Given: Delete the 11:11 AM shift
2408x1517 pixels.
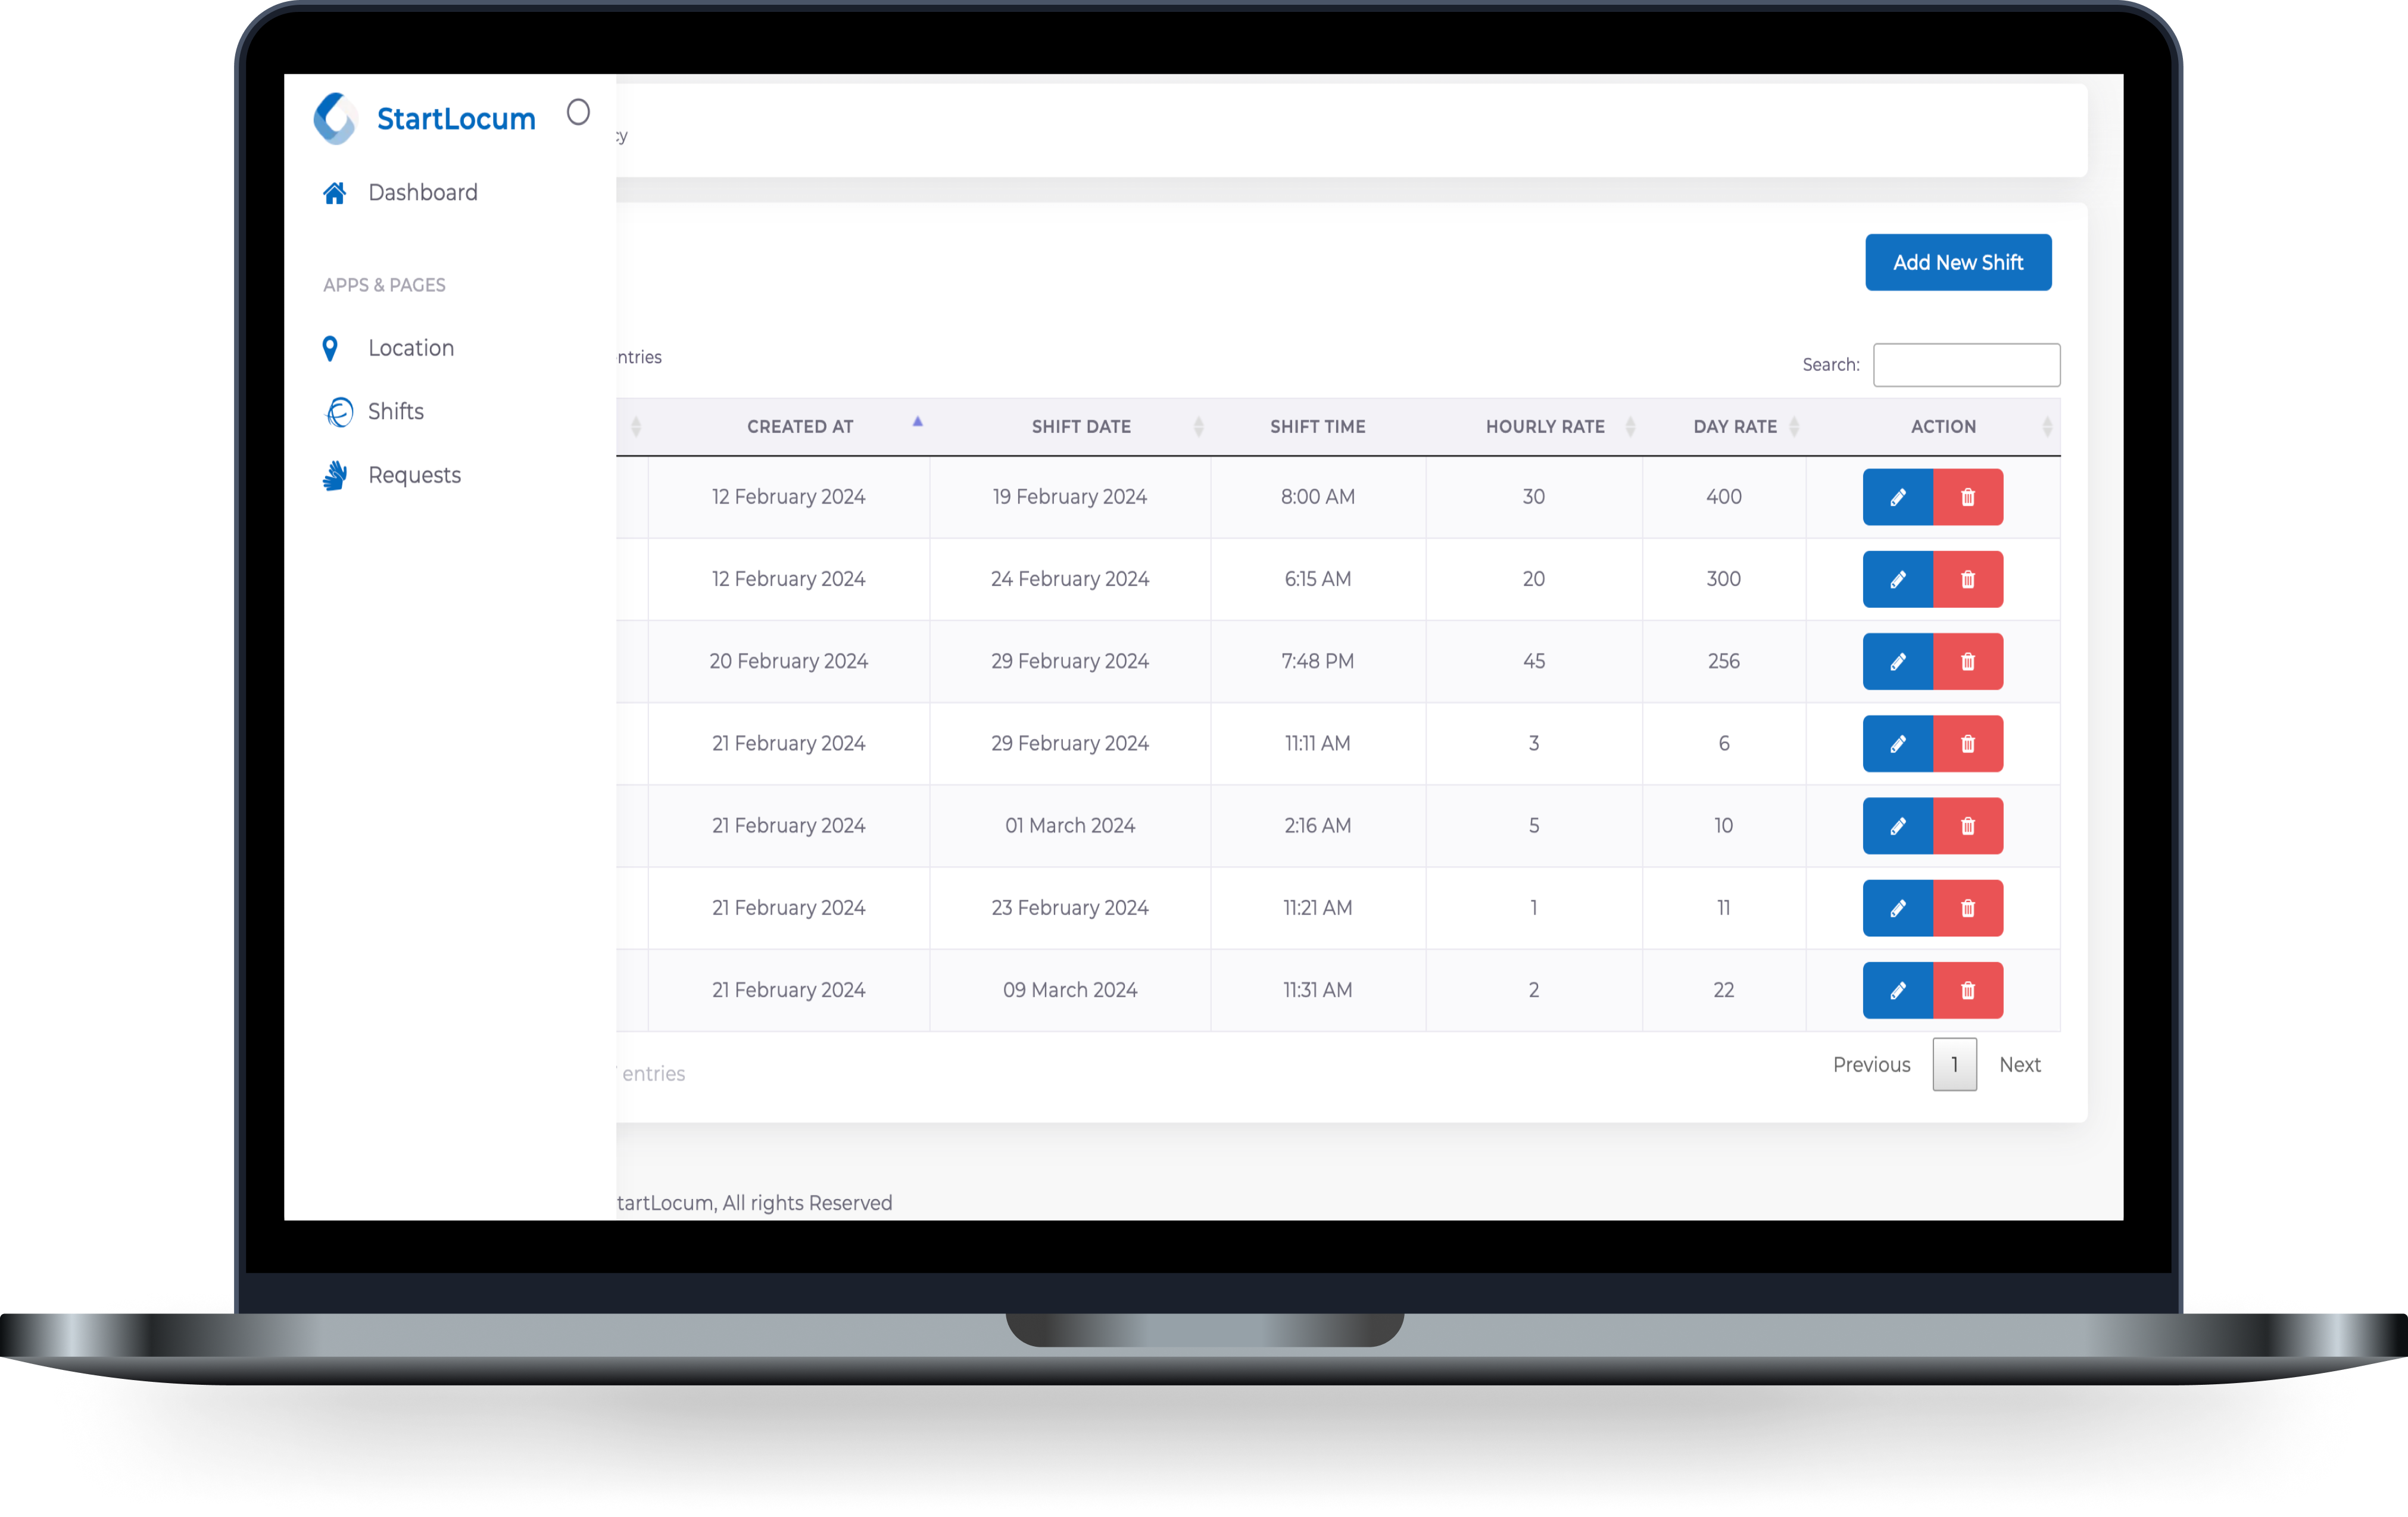Looking at the screenshot, I should click(x=1967, y=743).
